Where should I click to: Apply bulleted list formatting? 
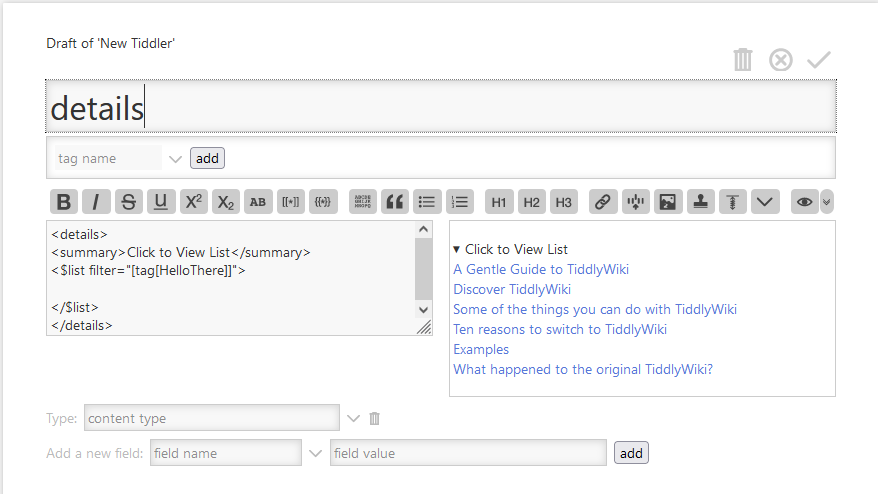(x=427, y=202)
